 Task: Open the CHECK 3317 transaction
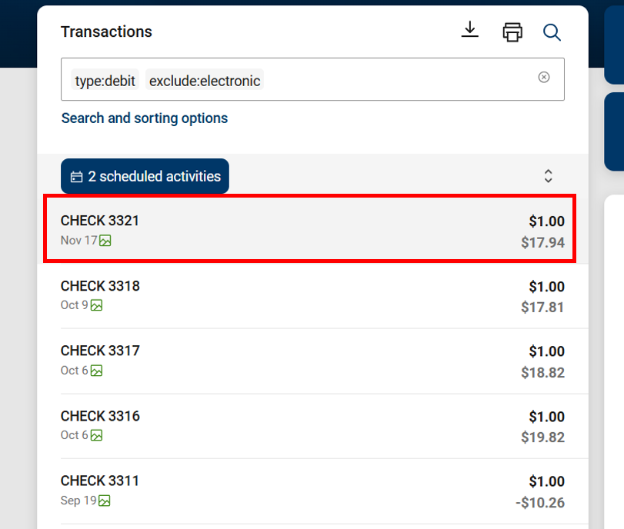coord(310,360)
